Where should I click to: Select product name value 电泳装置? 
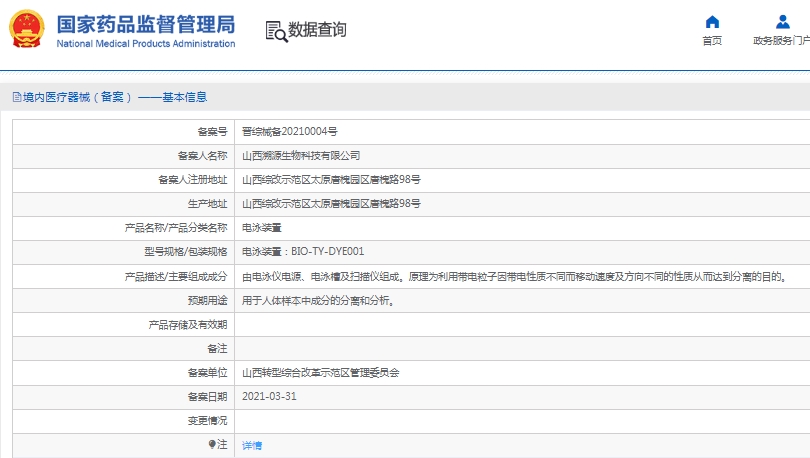[x=261, y=228]
